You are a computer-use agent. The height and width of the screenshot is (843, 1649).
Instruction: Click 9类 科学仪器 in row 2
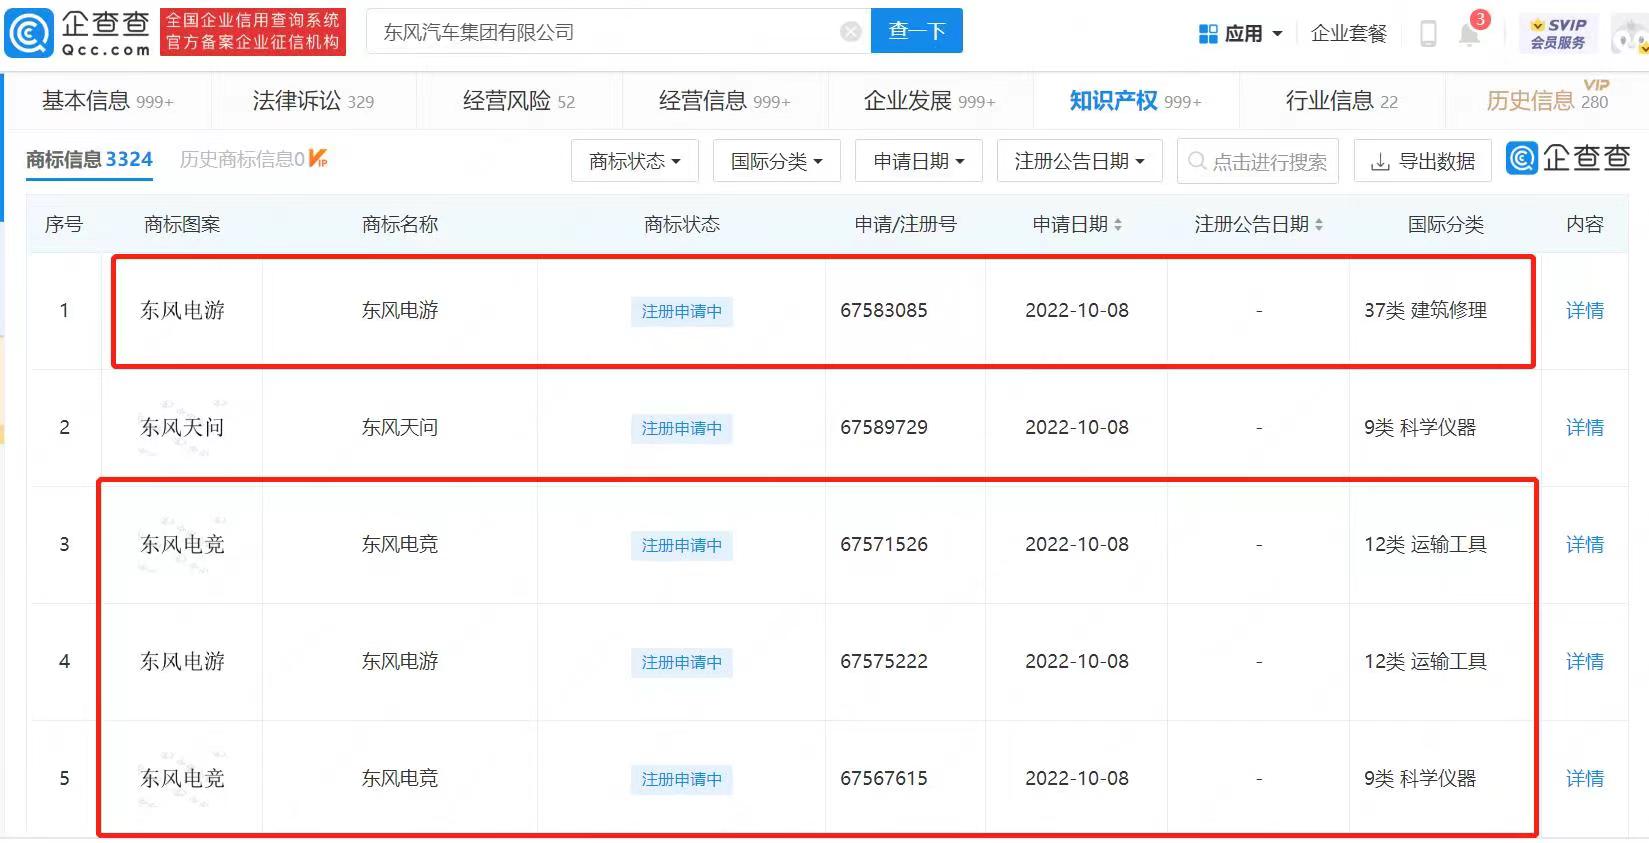click(1420, 428)
